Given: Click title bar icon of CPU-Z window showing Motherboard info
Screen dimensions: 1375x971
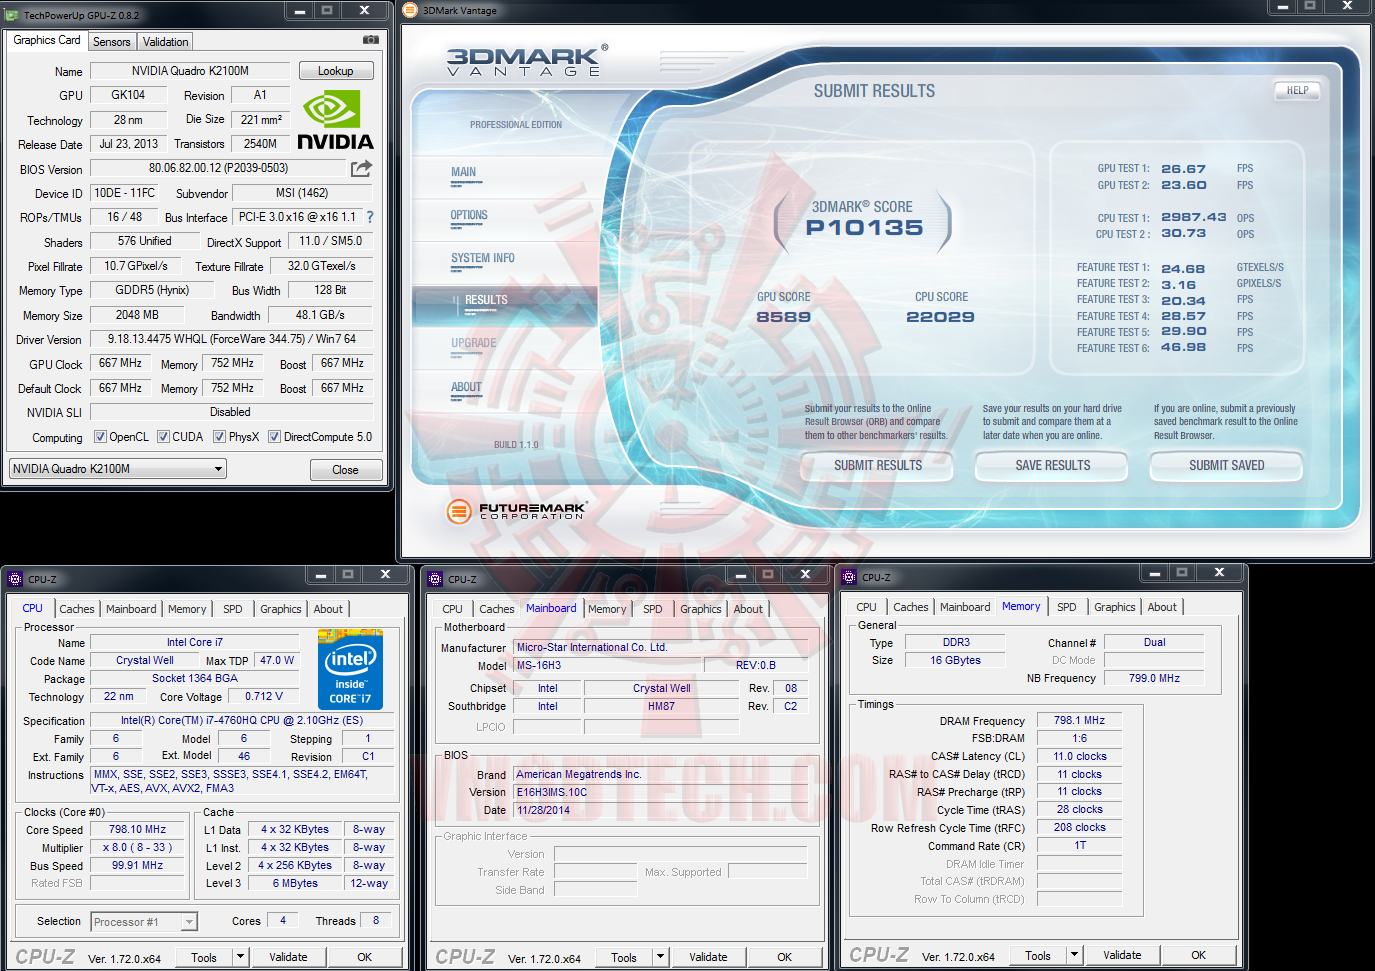Looking at the screenshot, I should 435,579.
